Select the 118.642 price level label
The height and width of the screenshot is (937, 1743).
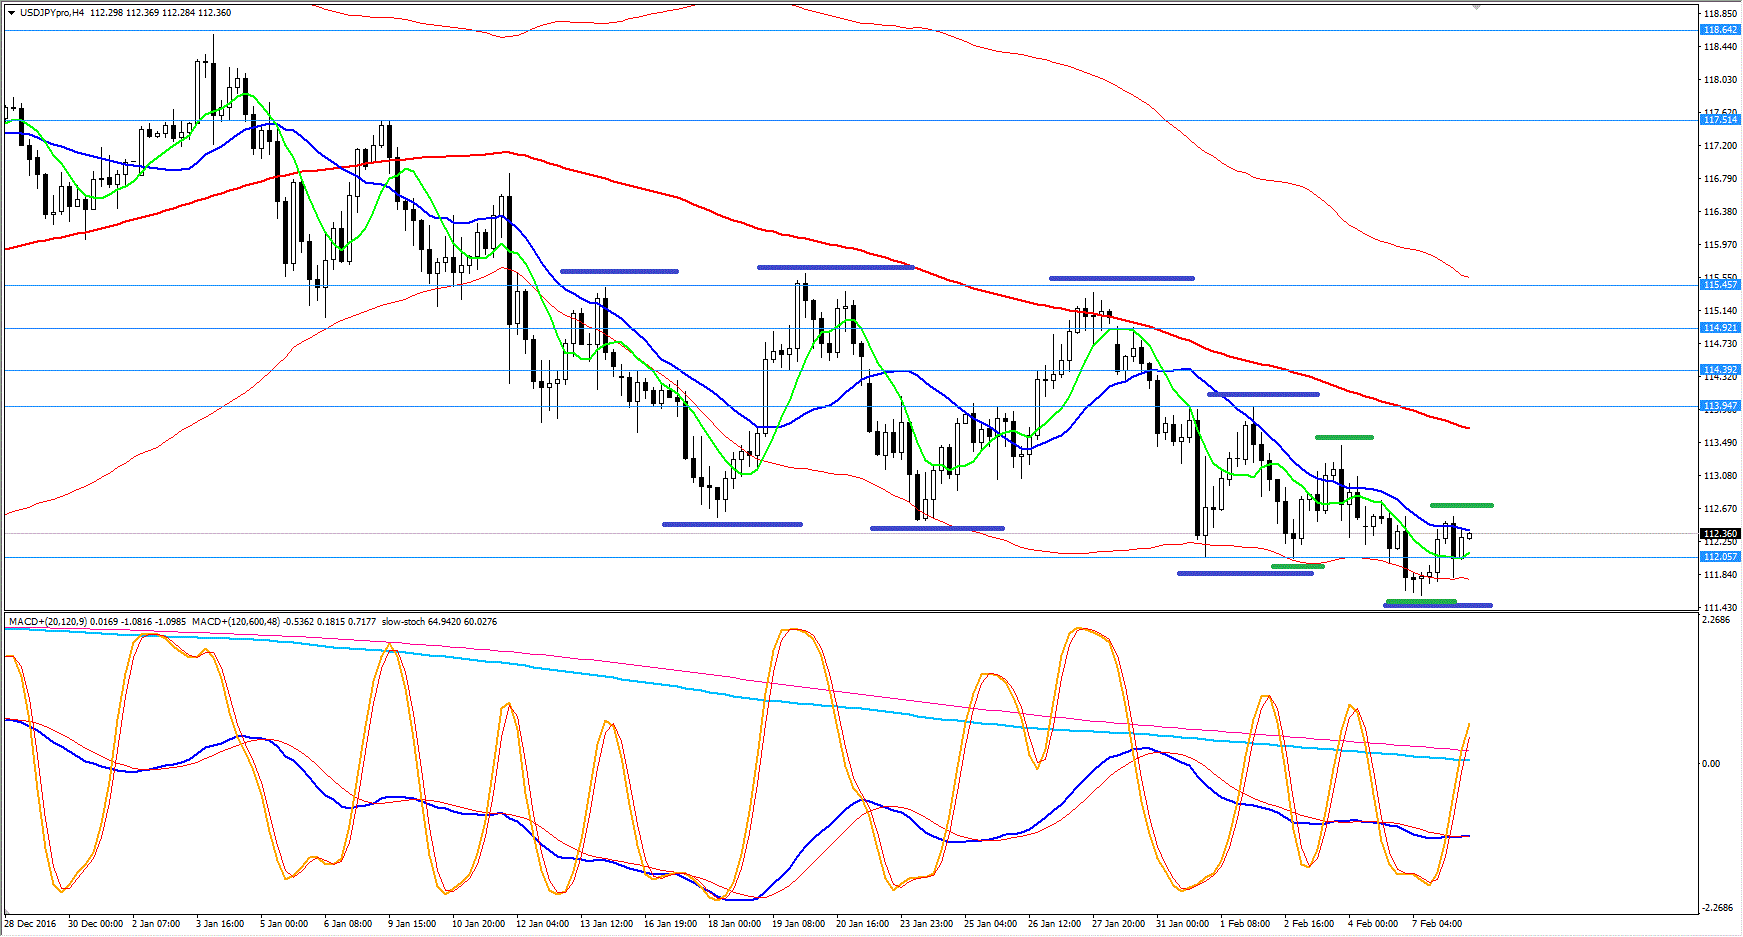click(x=1720, y=30)
